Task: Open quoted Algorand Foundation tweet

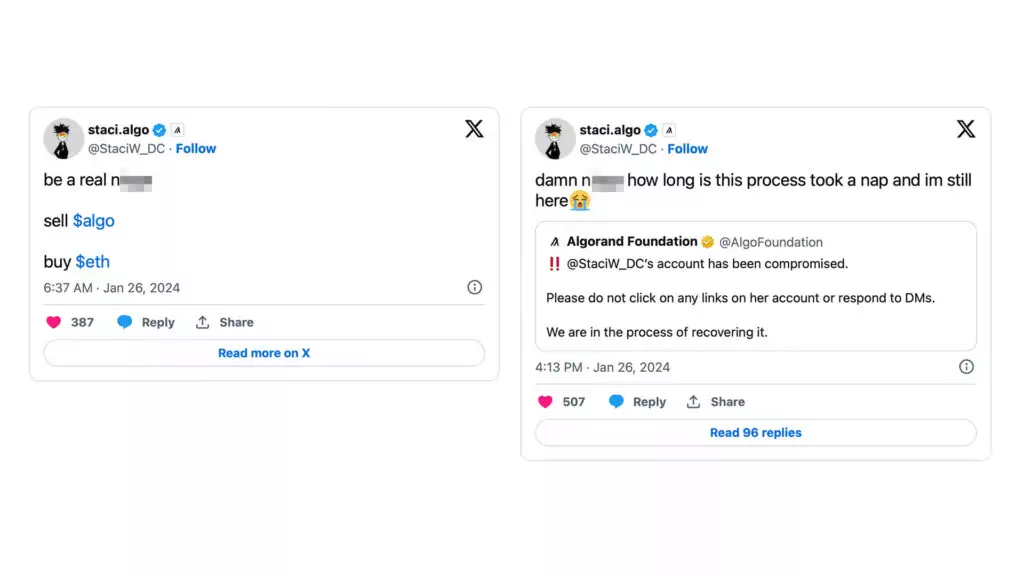Action: 756,286
